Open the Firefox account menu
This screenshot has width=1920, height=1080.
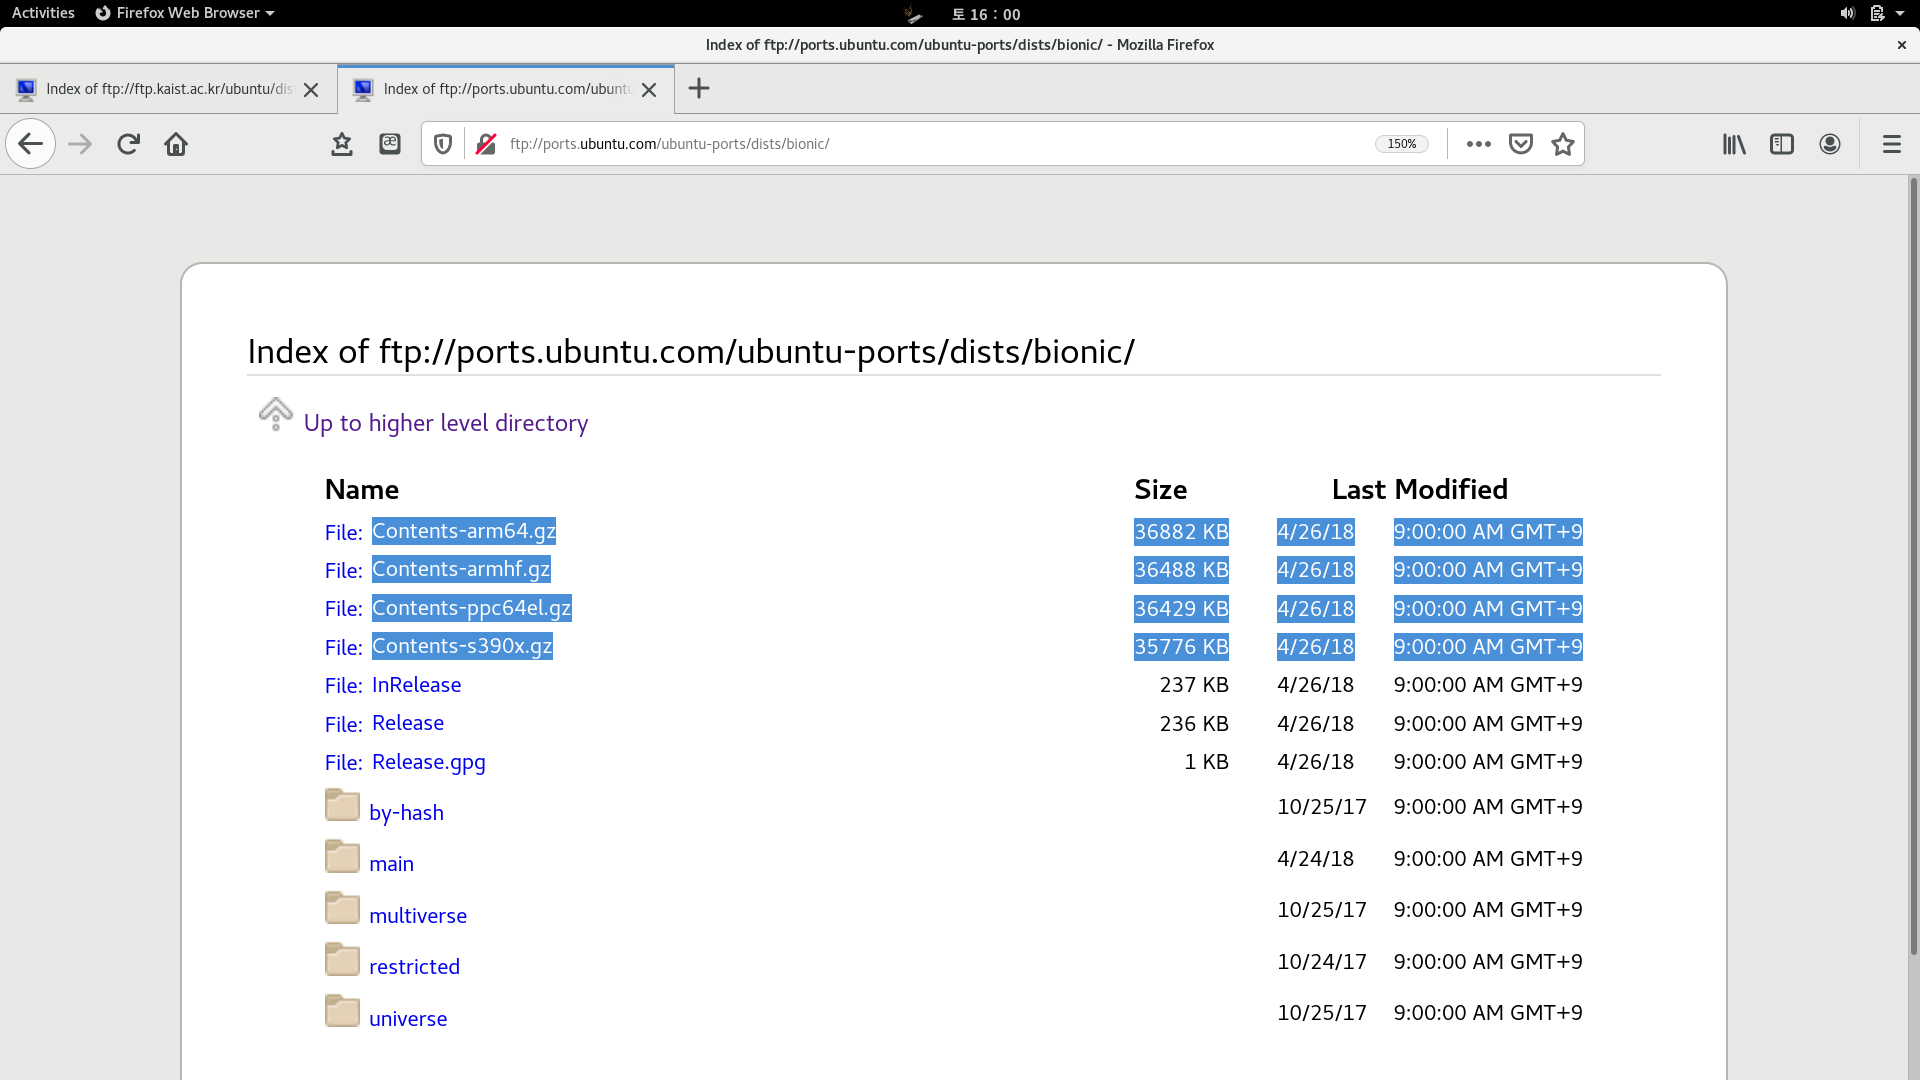click(x=1830, y=144)
